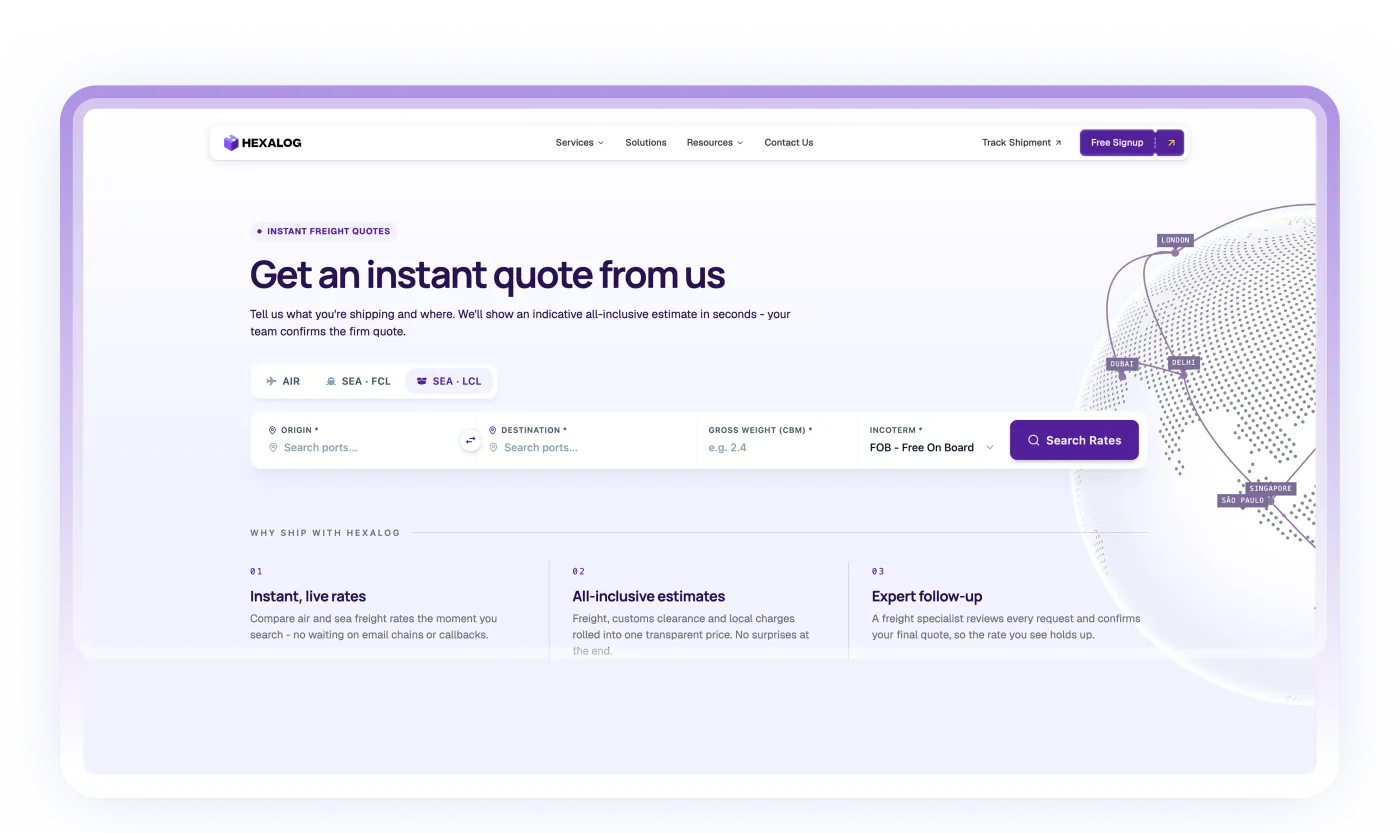Click the INSTANT FREIGHT QUOTES badge
The width and height of the screenshot is (1400, 833).
(324, 231)
